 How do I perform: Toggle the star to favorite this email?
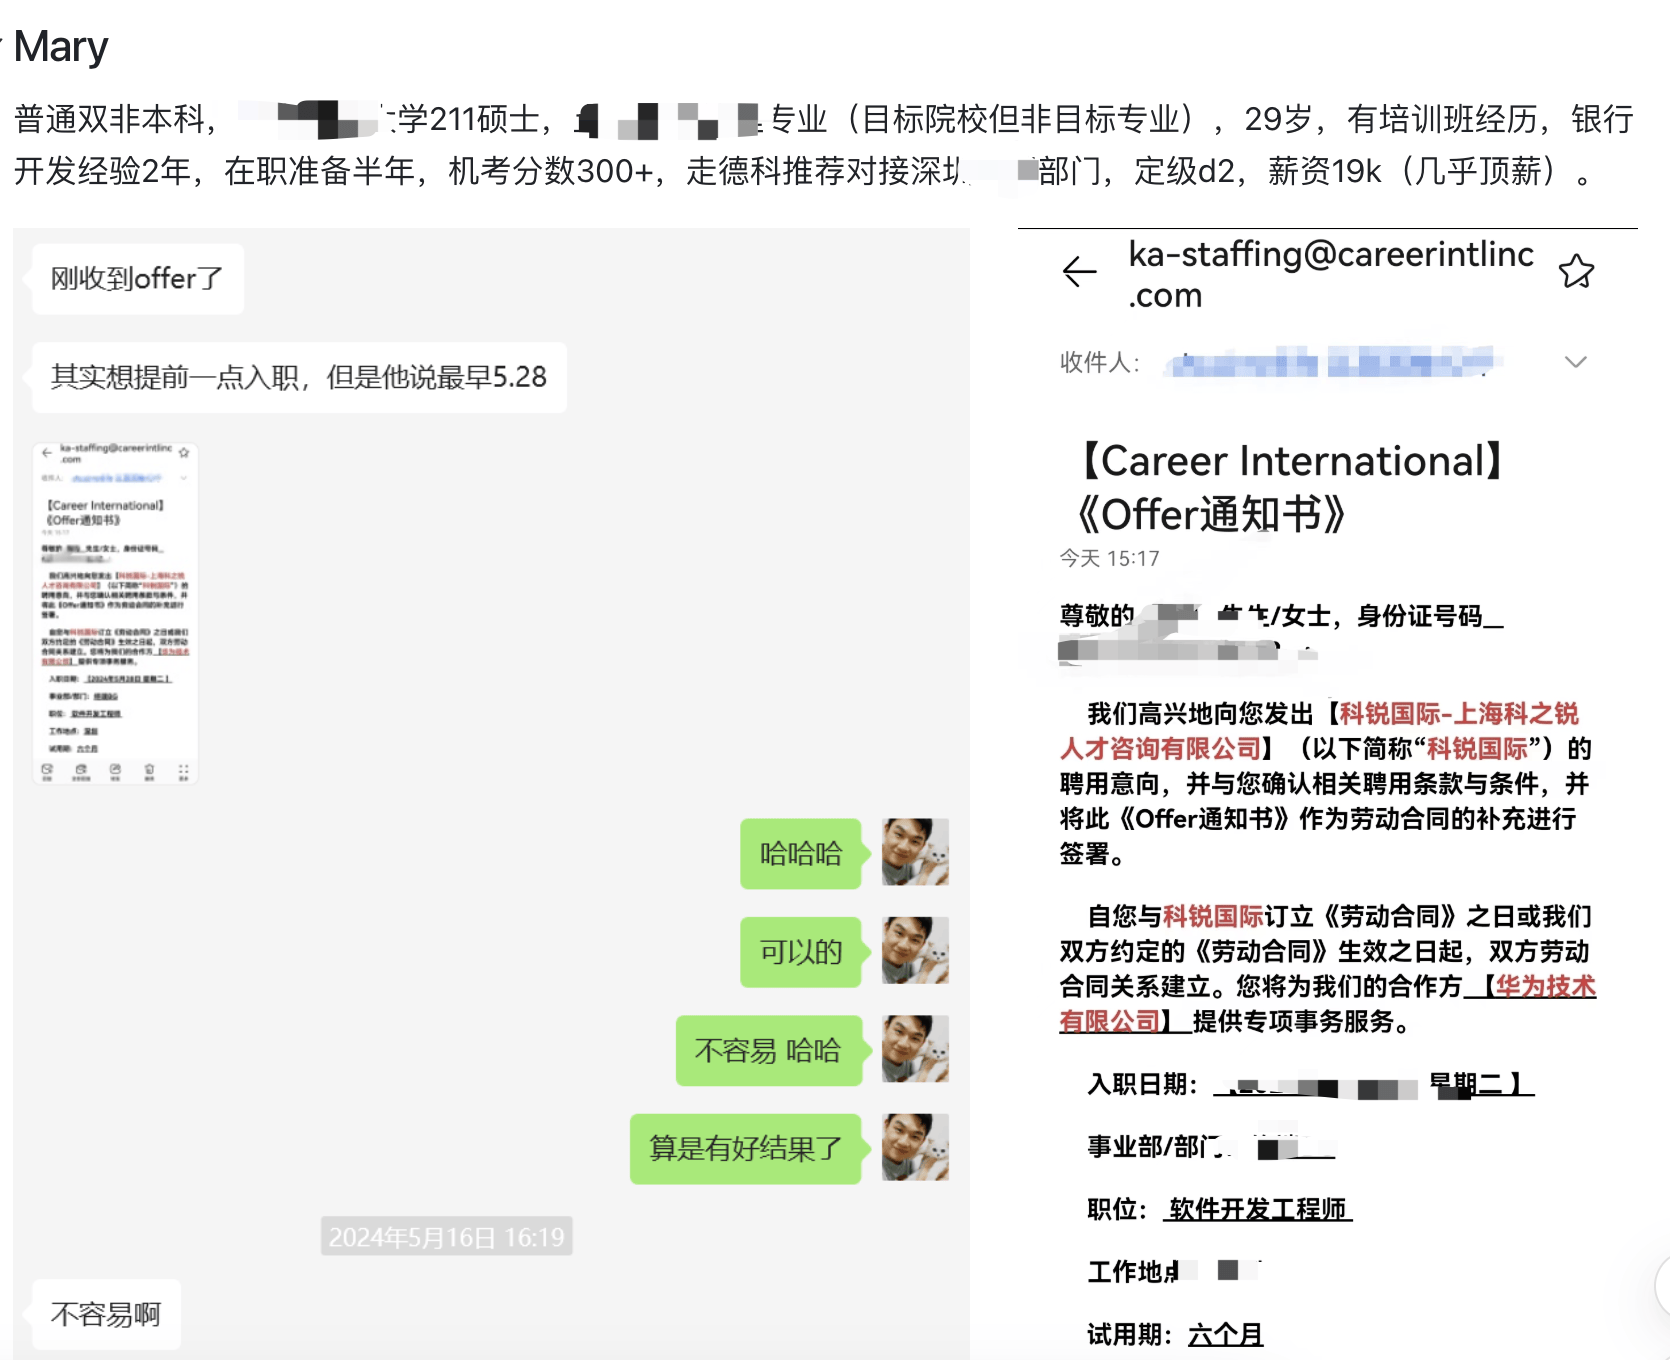tap(1578, 270)
